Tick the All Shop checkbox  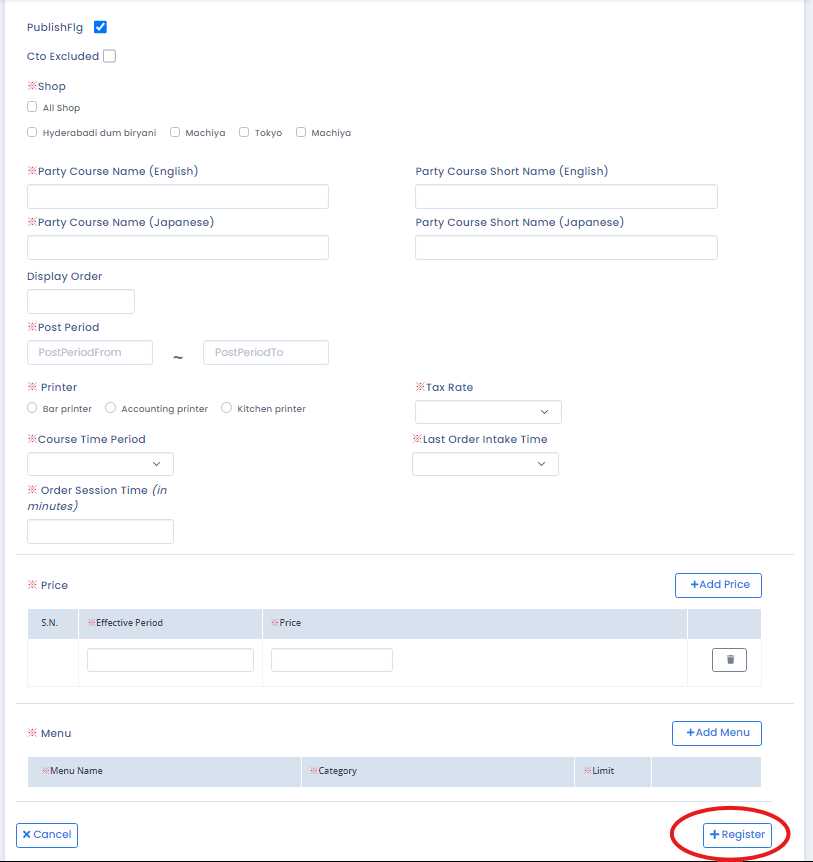(x=33, y=107)
